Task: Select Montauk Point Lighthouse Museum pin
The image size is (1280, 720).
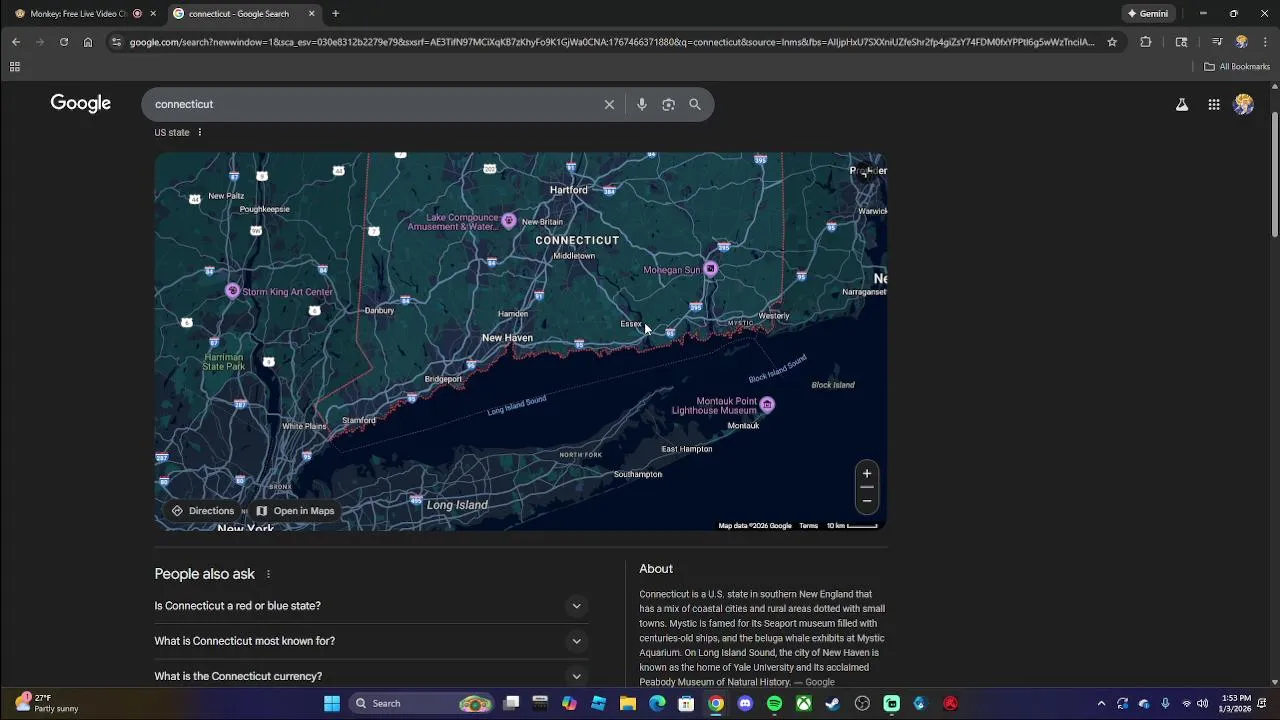Action: click(x=767, y=405)
